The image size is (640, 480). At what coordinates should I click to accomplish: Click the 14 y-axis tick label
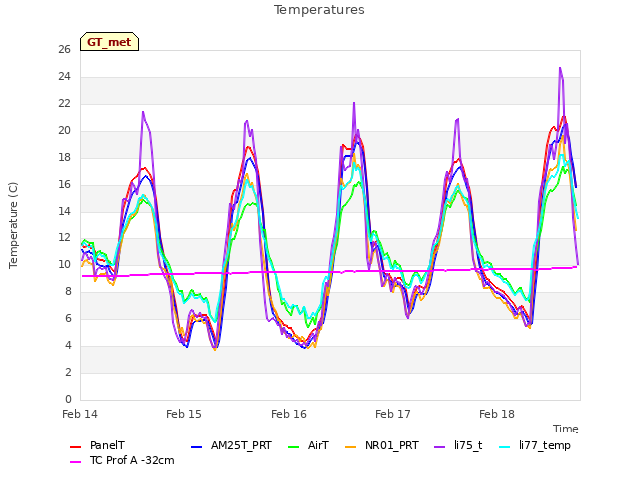click(64, 211)
